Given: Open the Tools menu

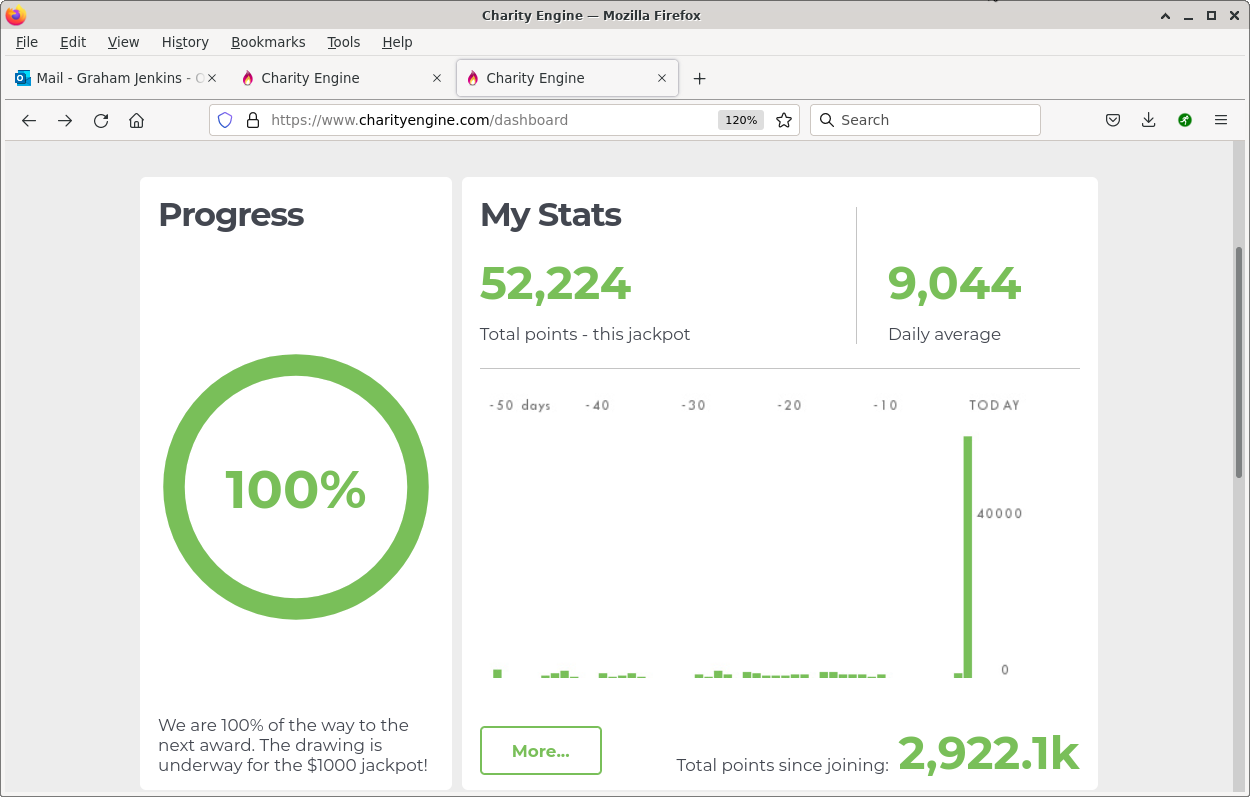Looking at the screenshot, I should click(x=344, y=42).
